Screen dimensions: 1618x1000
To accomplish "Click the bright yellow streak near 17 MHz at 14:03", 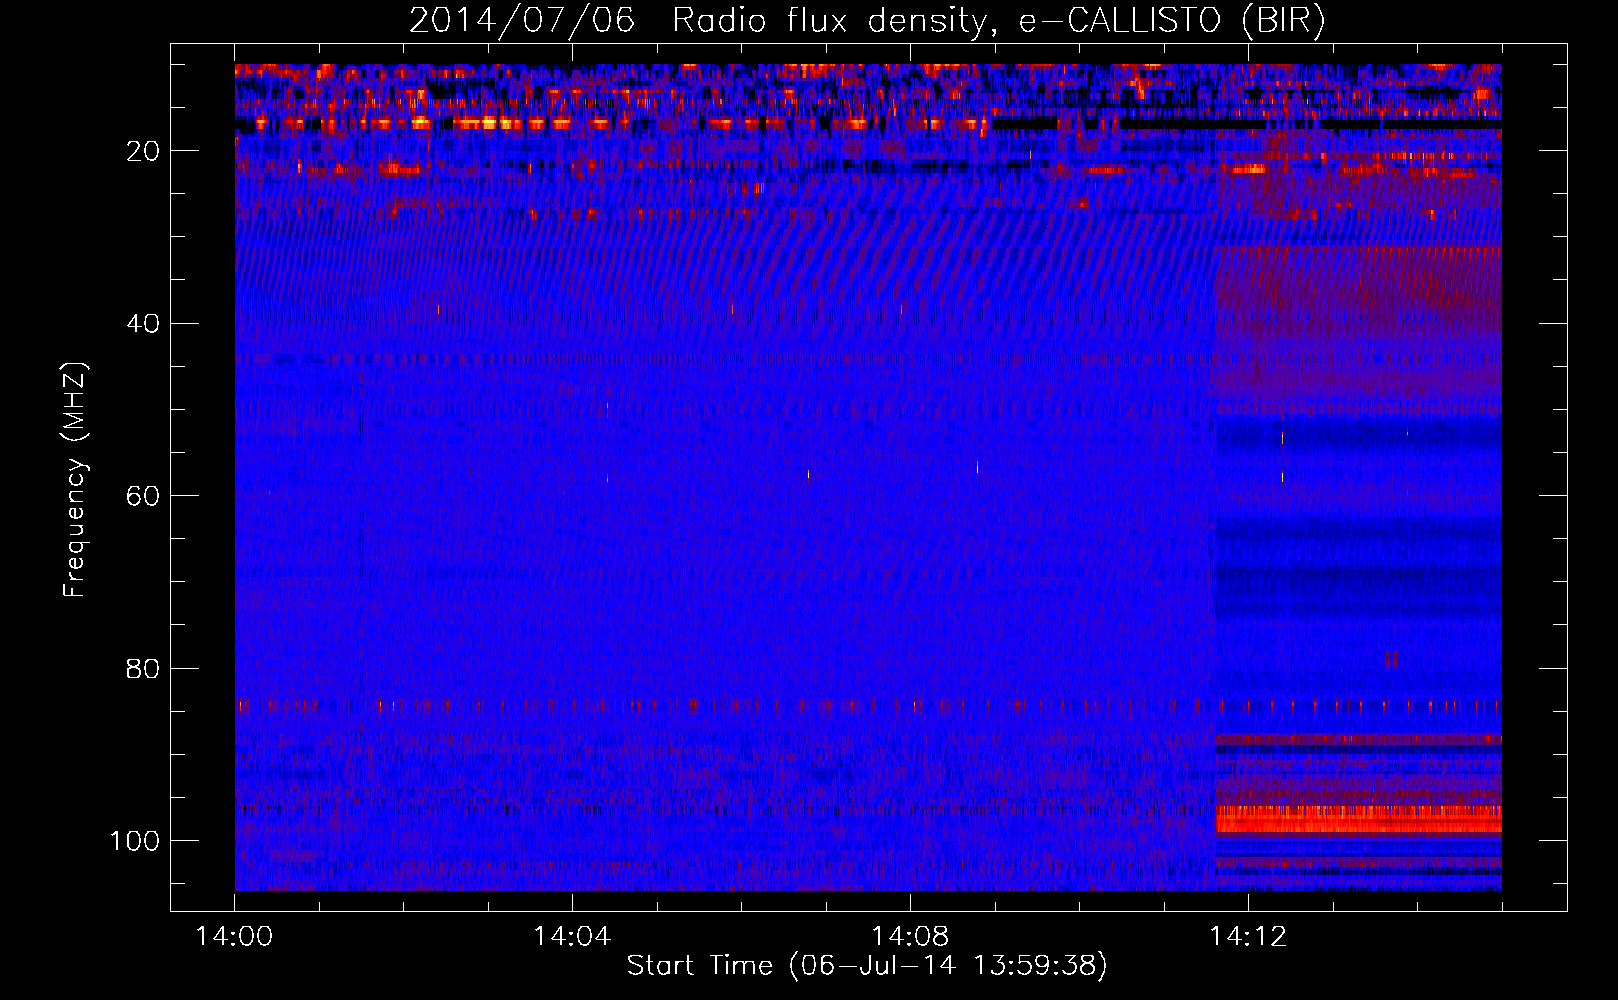I will pyautogui.click(x=490, y=124).
